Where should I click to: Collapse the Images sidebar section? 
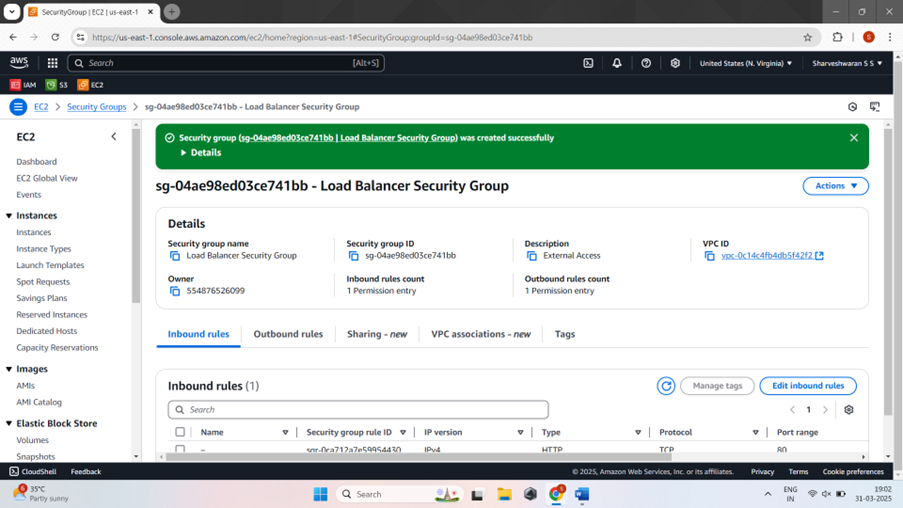(9, 369)
